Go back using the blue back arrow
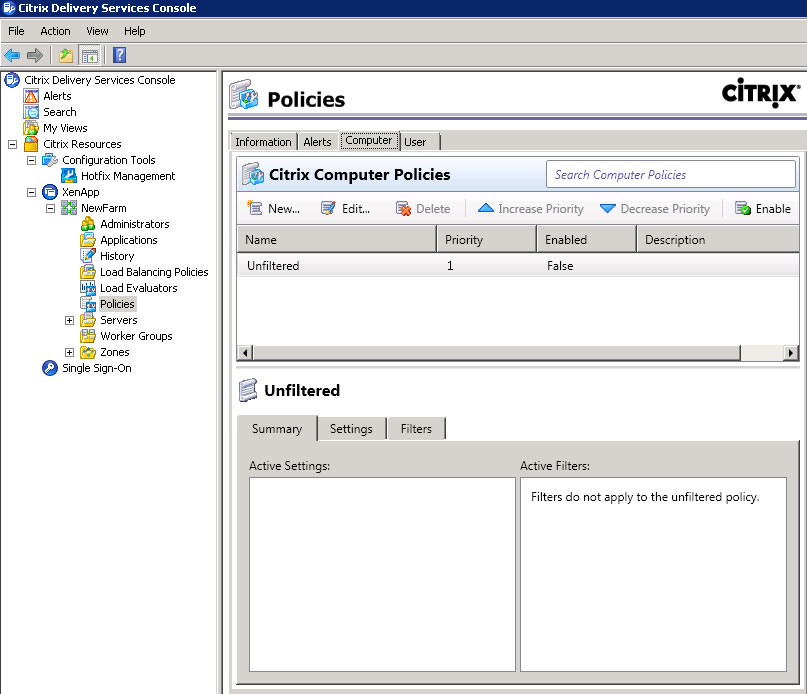The image size is (807, 694). coord(12,55)
